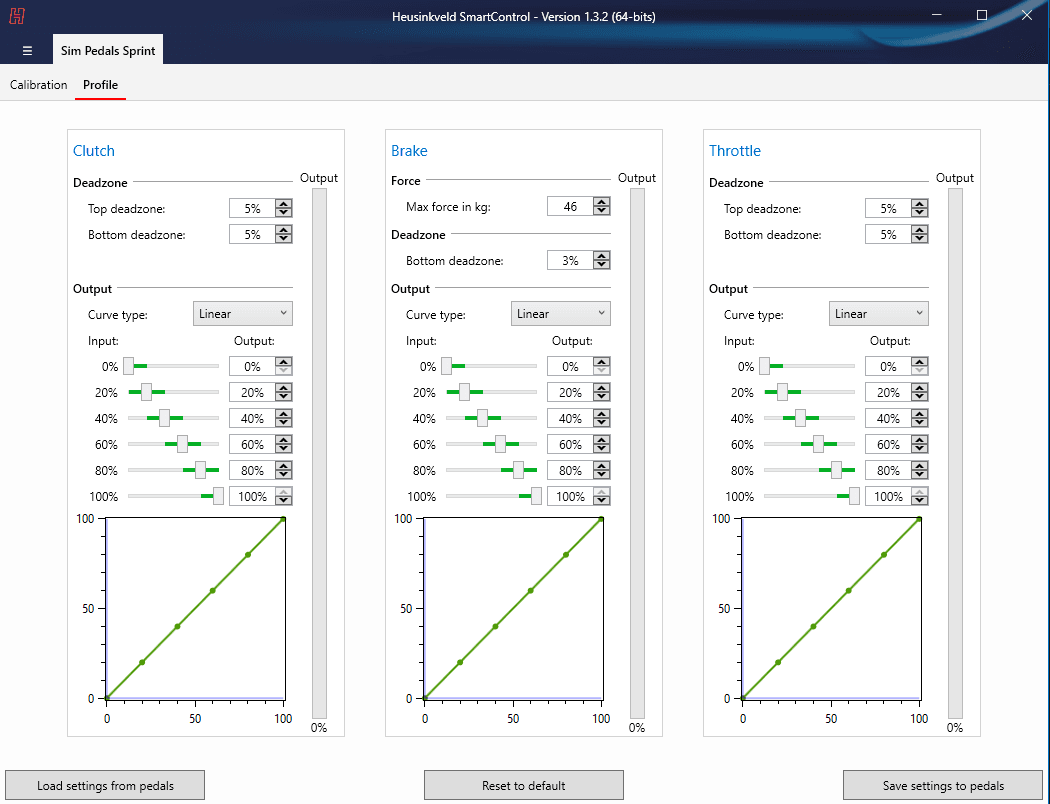The width and height of the screenshot is (1050, 804).
Task: Decrease Brake bottom deadzone with down arrow
Action: [601, 265]
